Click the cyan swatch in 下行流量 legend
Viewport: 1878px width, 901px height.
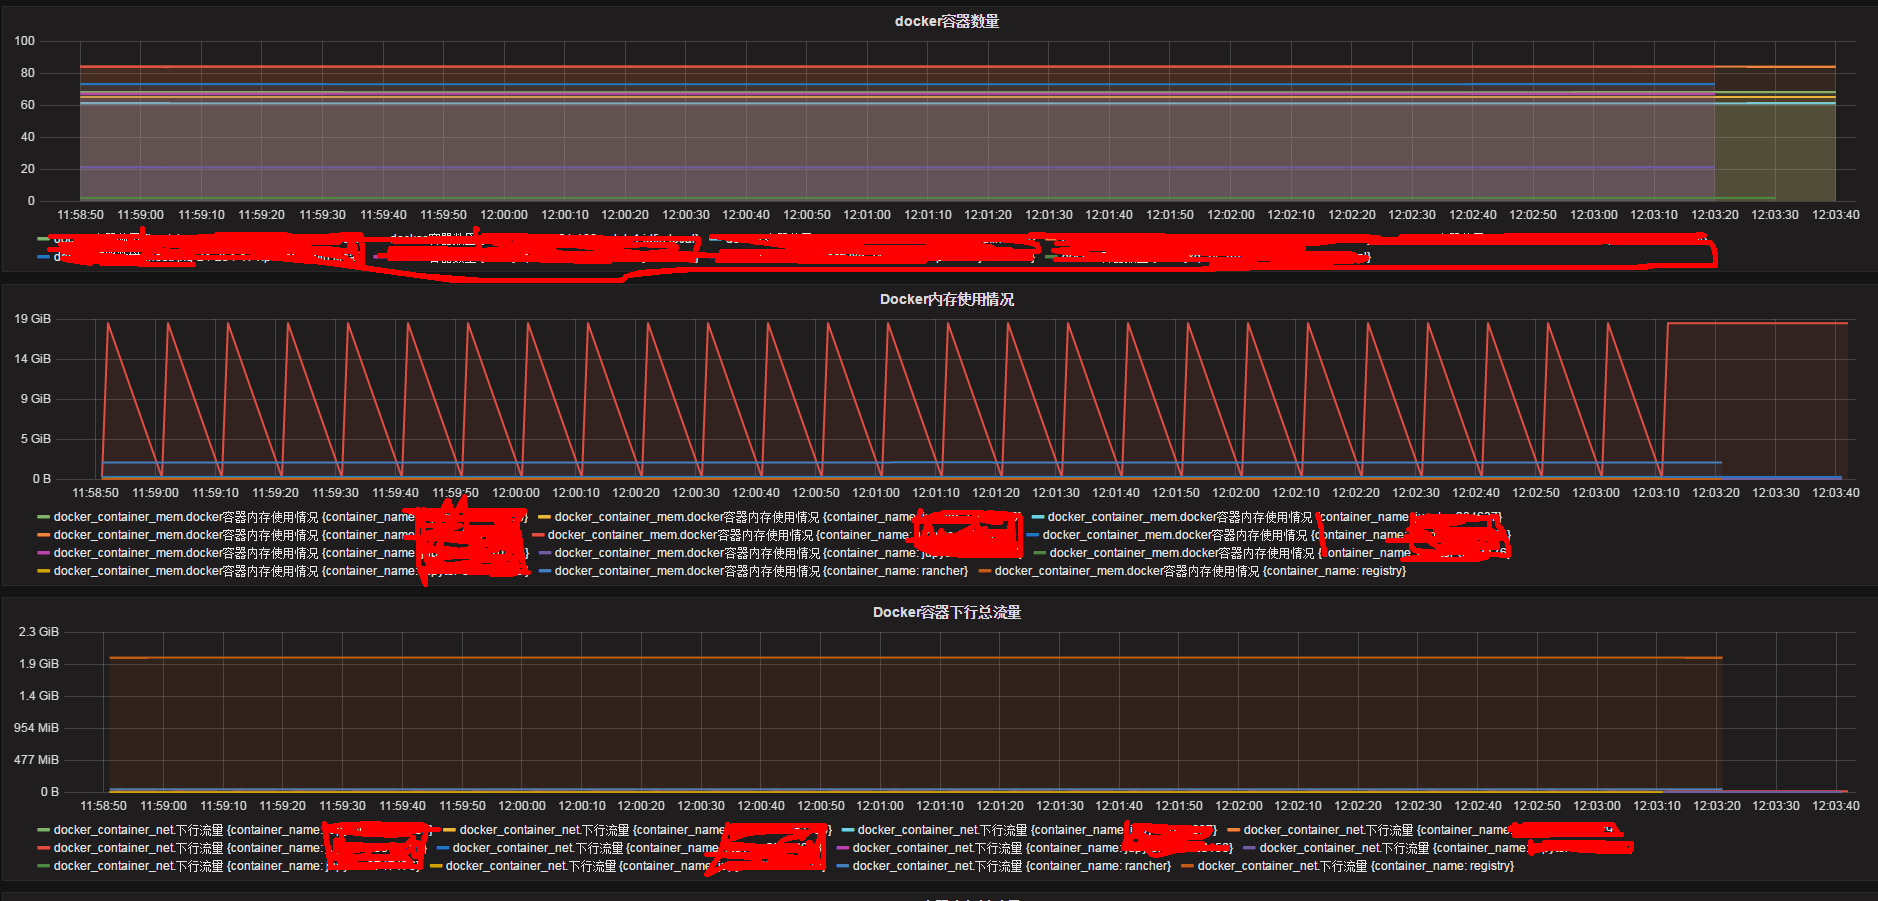pyautogui.click(x=848, y=830)
